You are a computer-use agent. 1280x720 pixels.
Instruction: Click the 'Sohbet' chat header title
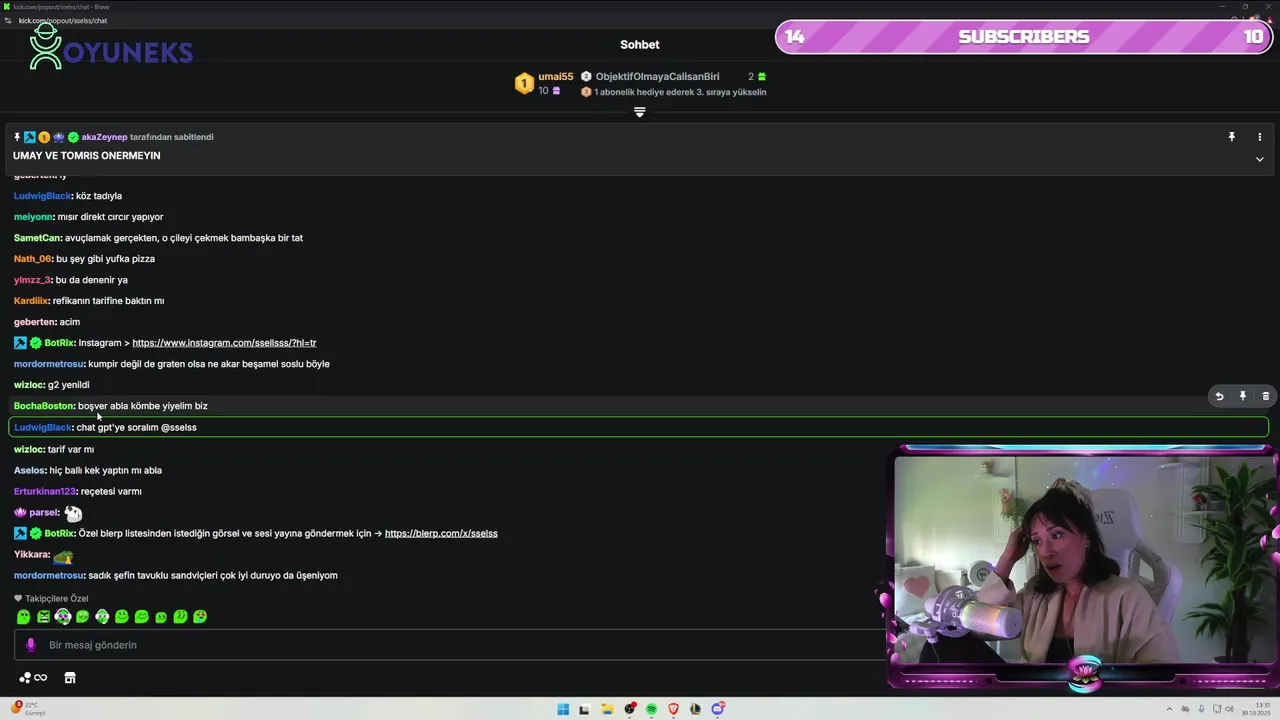click(x=640, y=45)
